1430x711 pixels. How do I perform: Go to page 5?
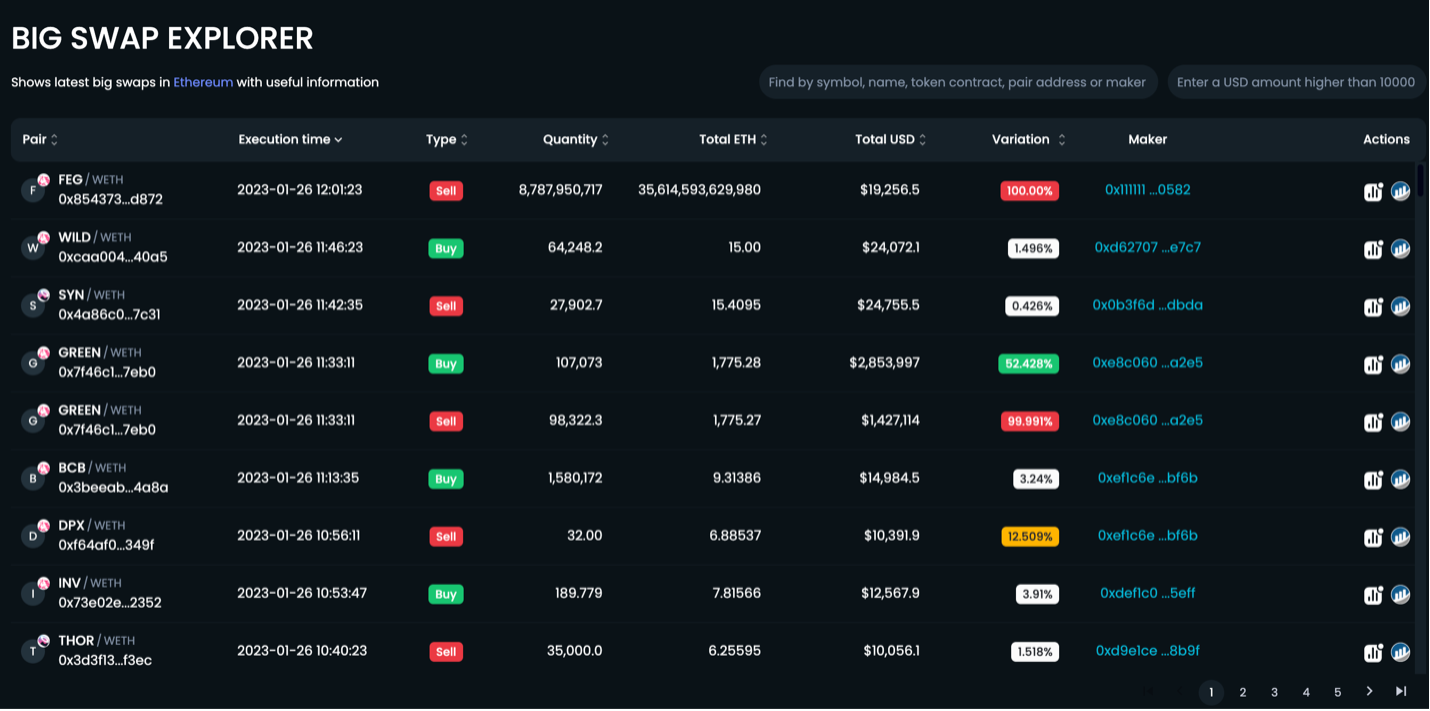click(x=1338, y=692)
